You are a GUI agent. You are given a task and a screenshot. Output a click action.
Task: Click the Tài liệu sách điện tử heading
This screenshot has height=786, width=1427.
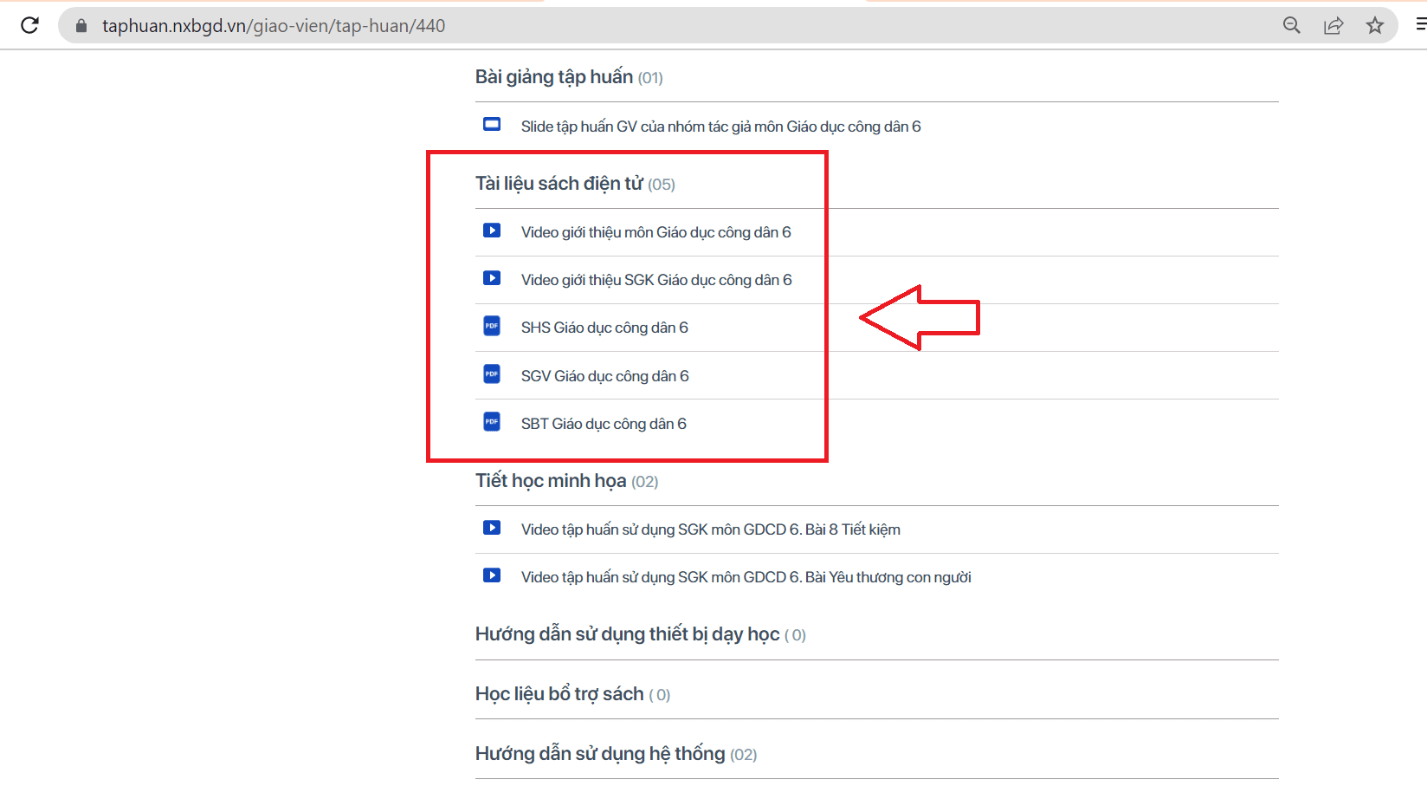point(559,184)
